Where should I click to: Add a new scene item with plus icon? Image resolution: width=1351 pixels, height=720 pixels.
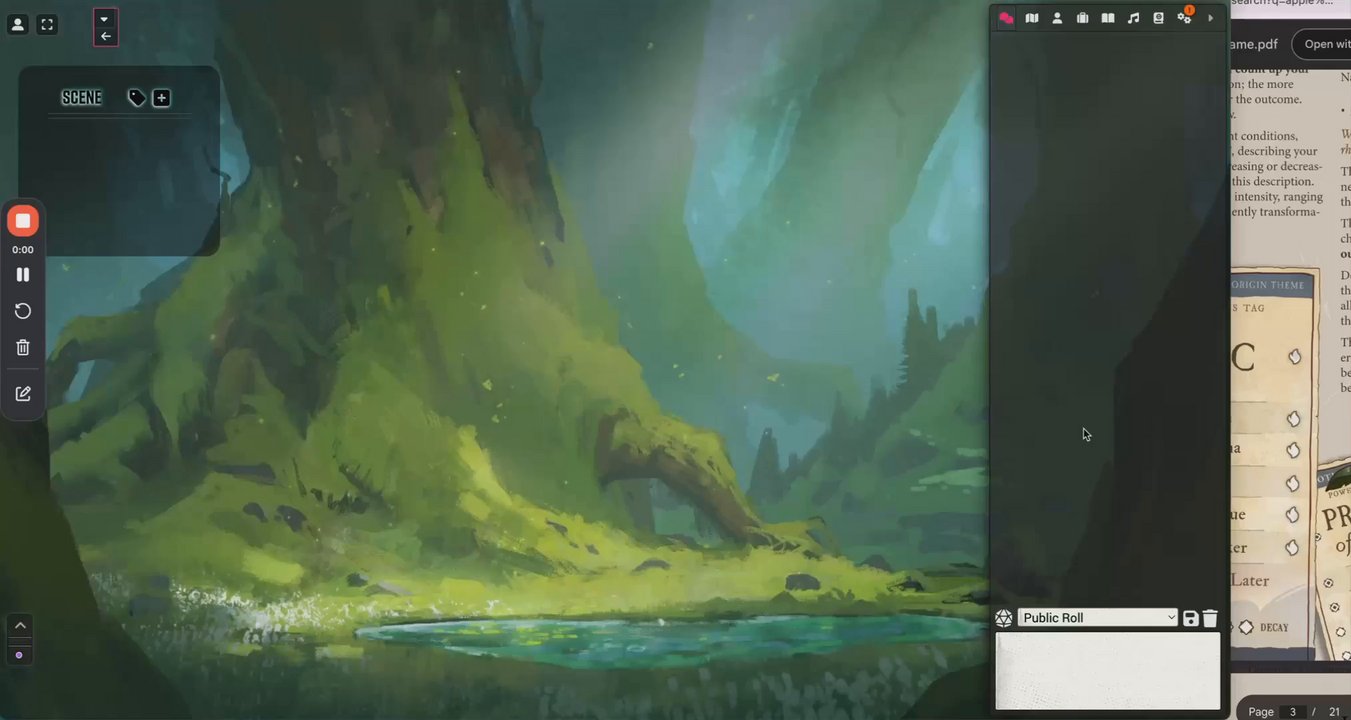[x=161, y=98]
